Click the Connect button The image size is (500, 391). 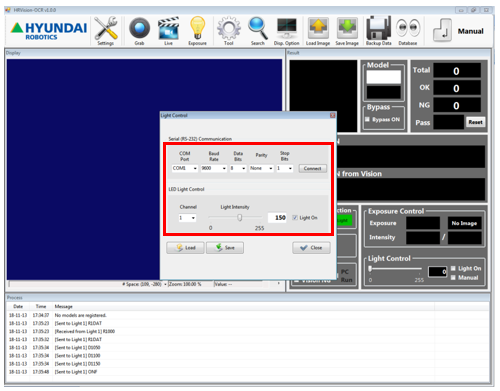pyautogui.click(x=312, y=168)
